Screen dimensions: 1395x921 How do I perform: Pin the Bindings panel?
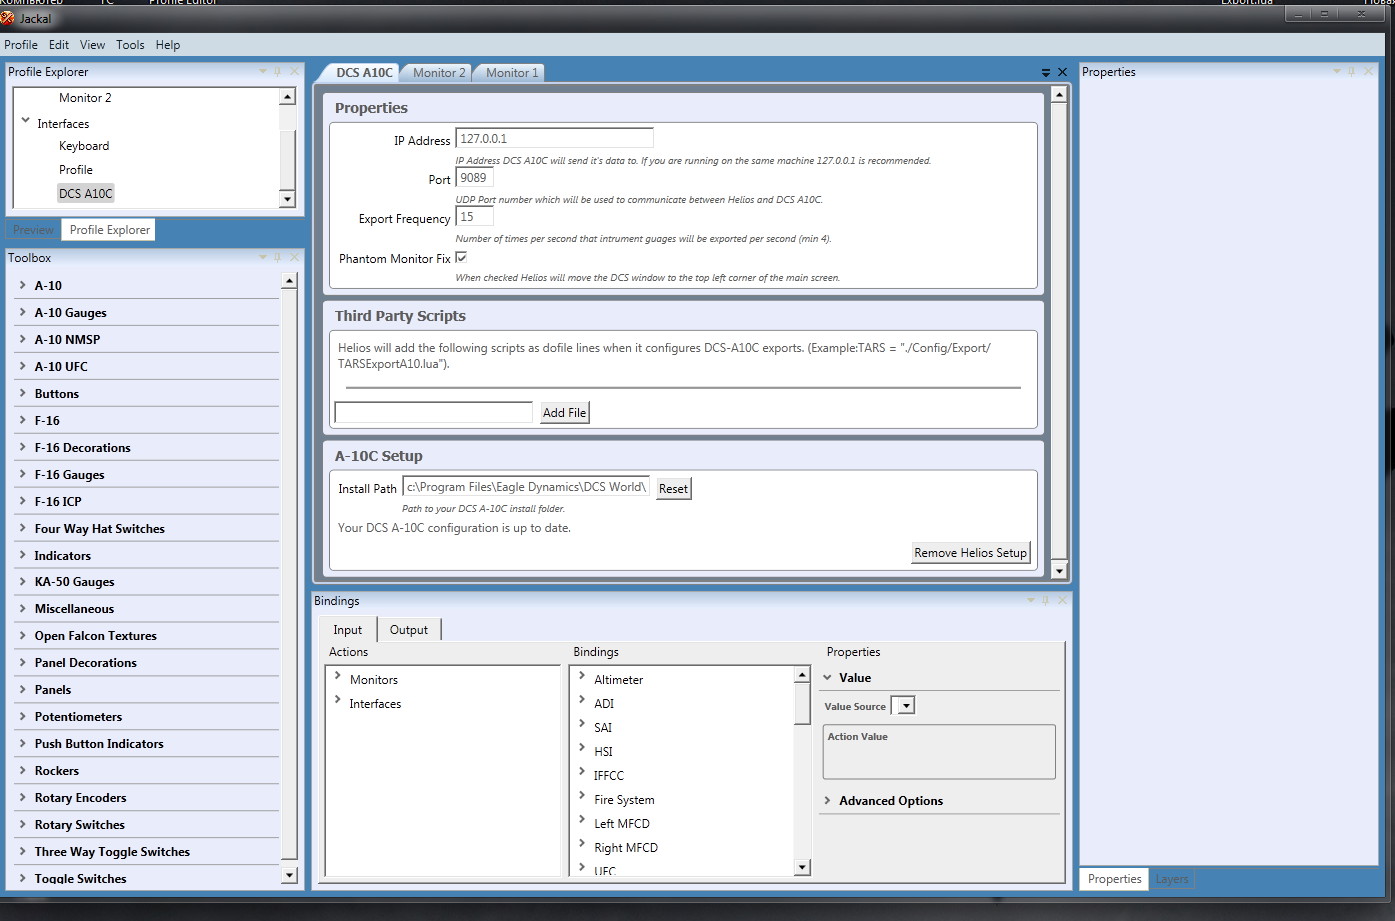(1046, 600)
